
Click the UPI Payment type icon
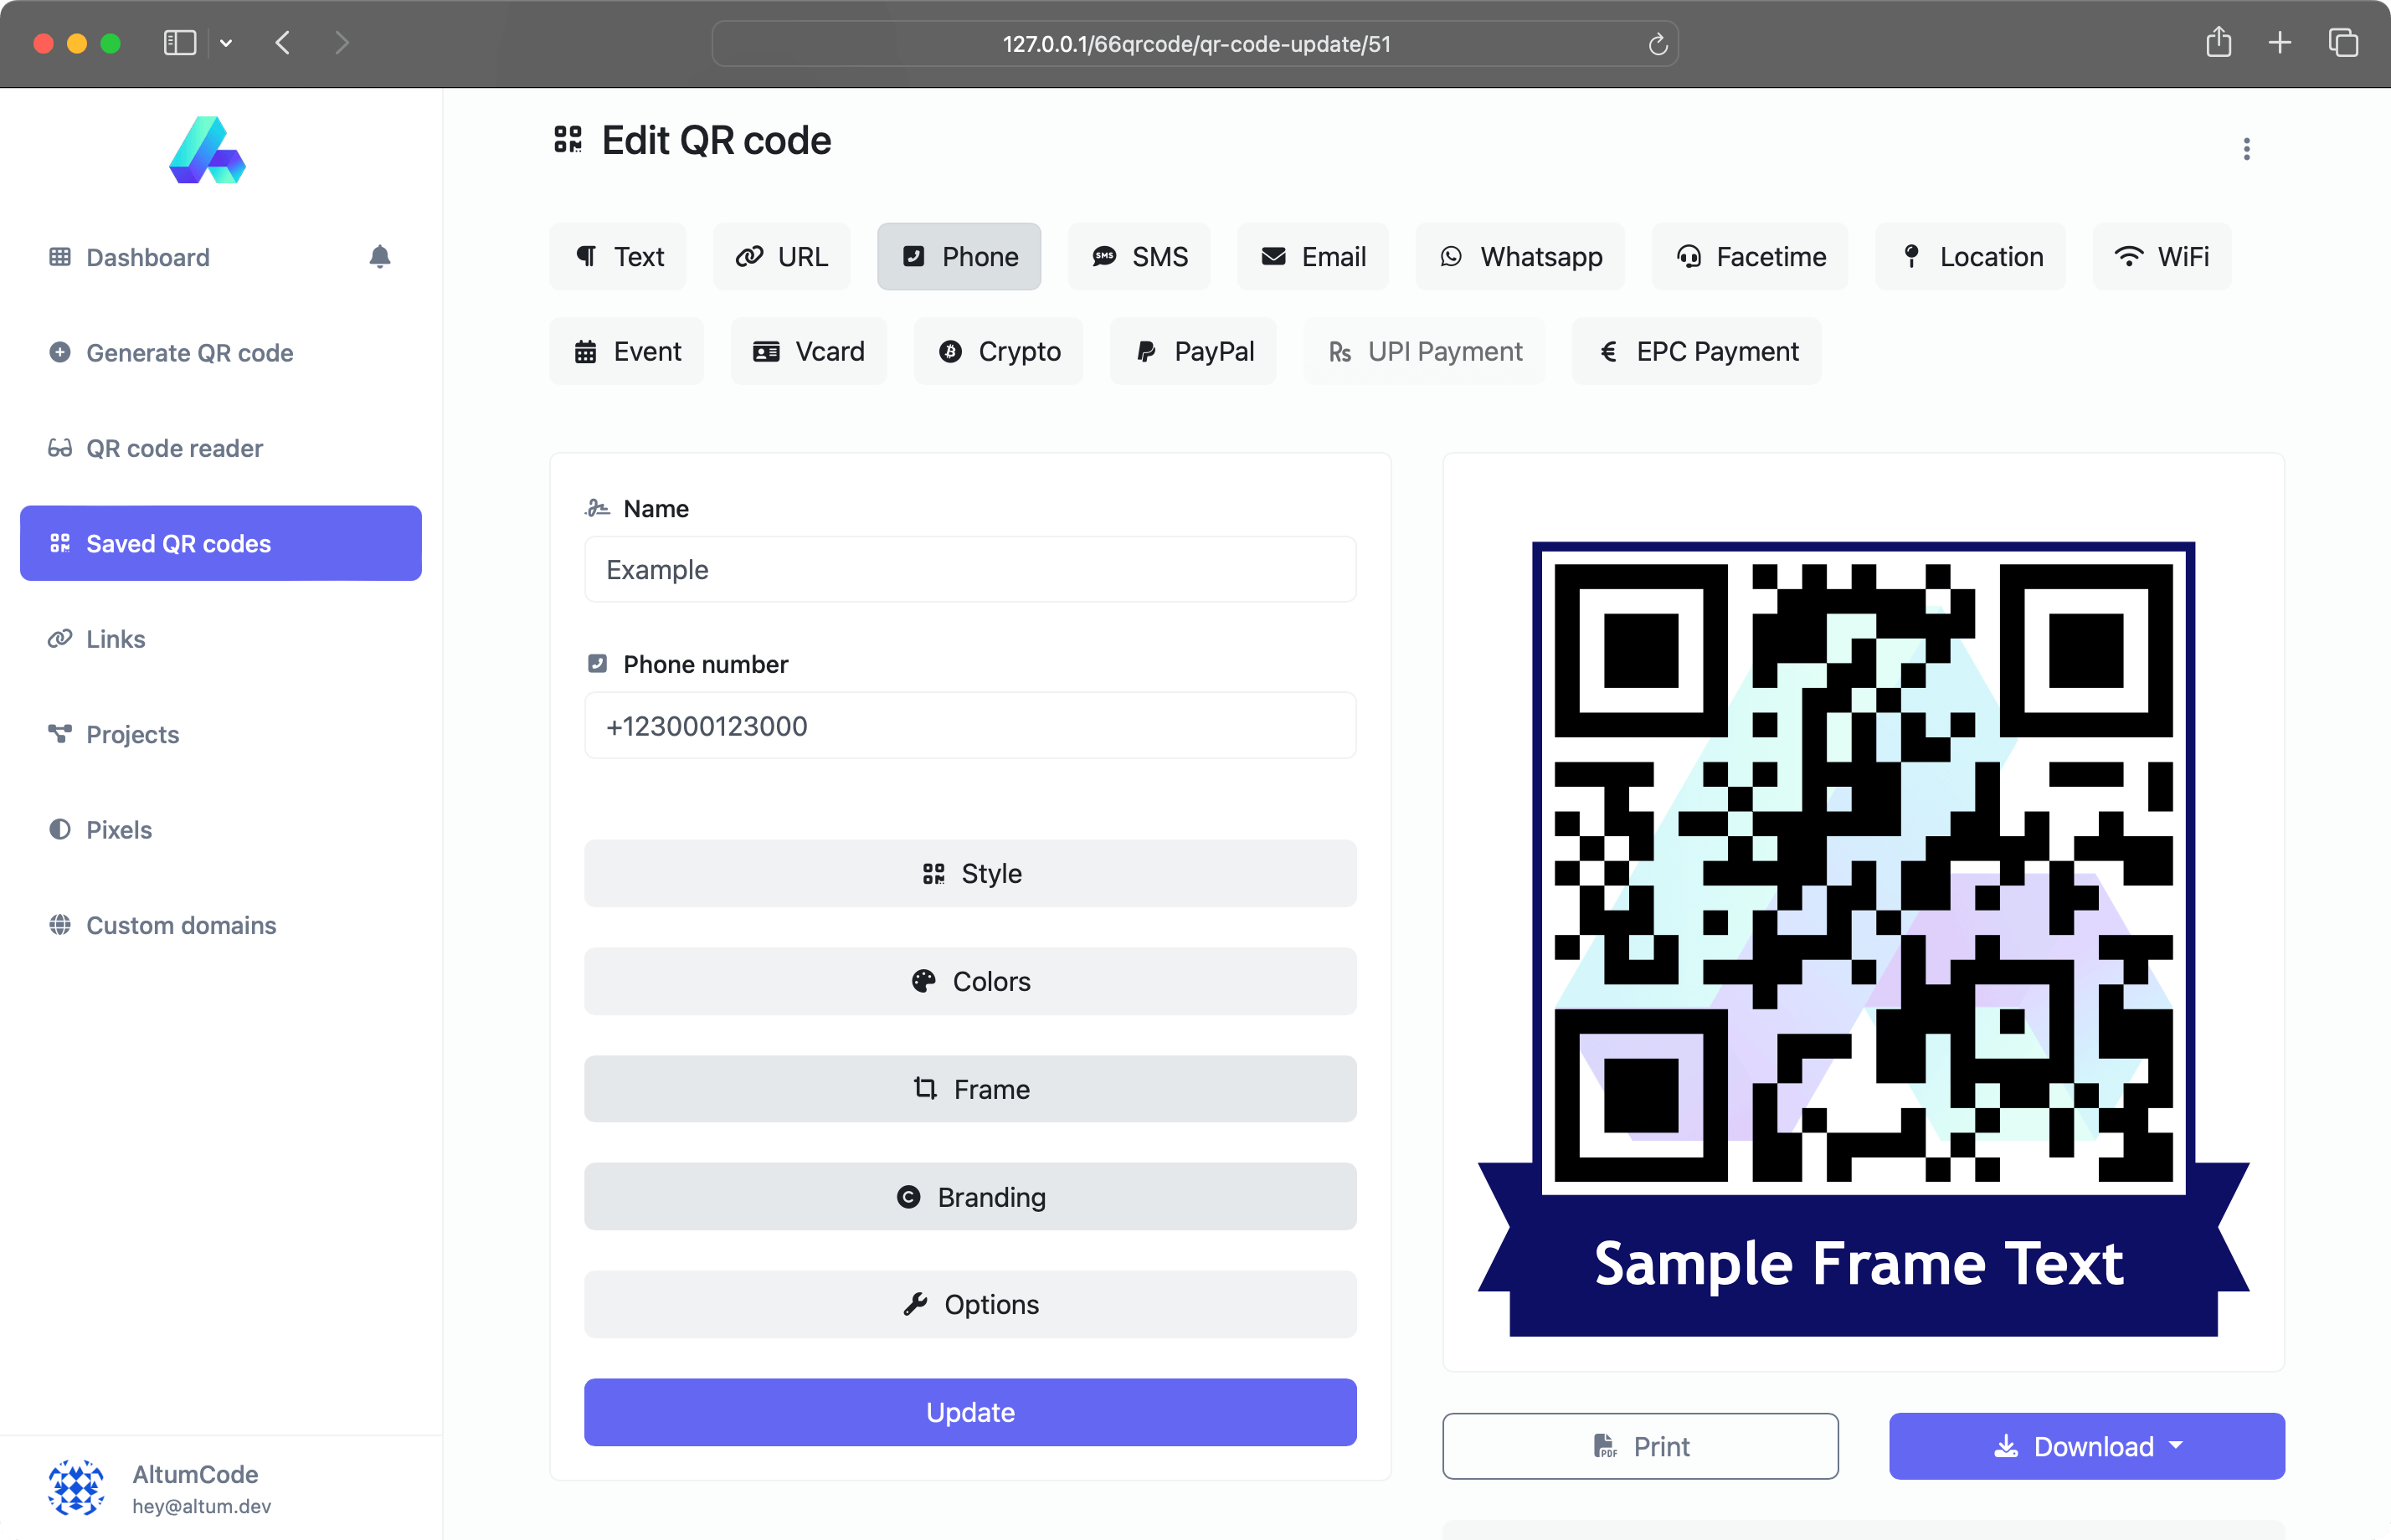coord(1344,350)
